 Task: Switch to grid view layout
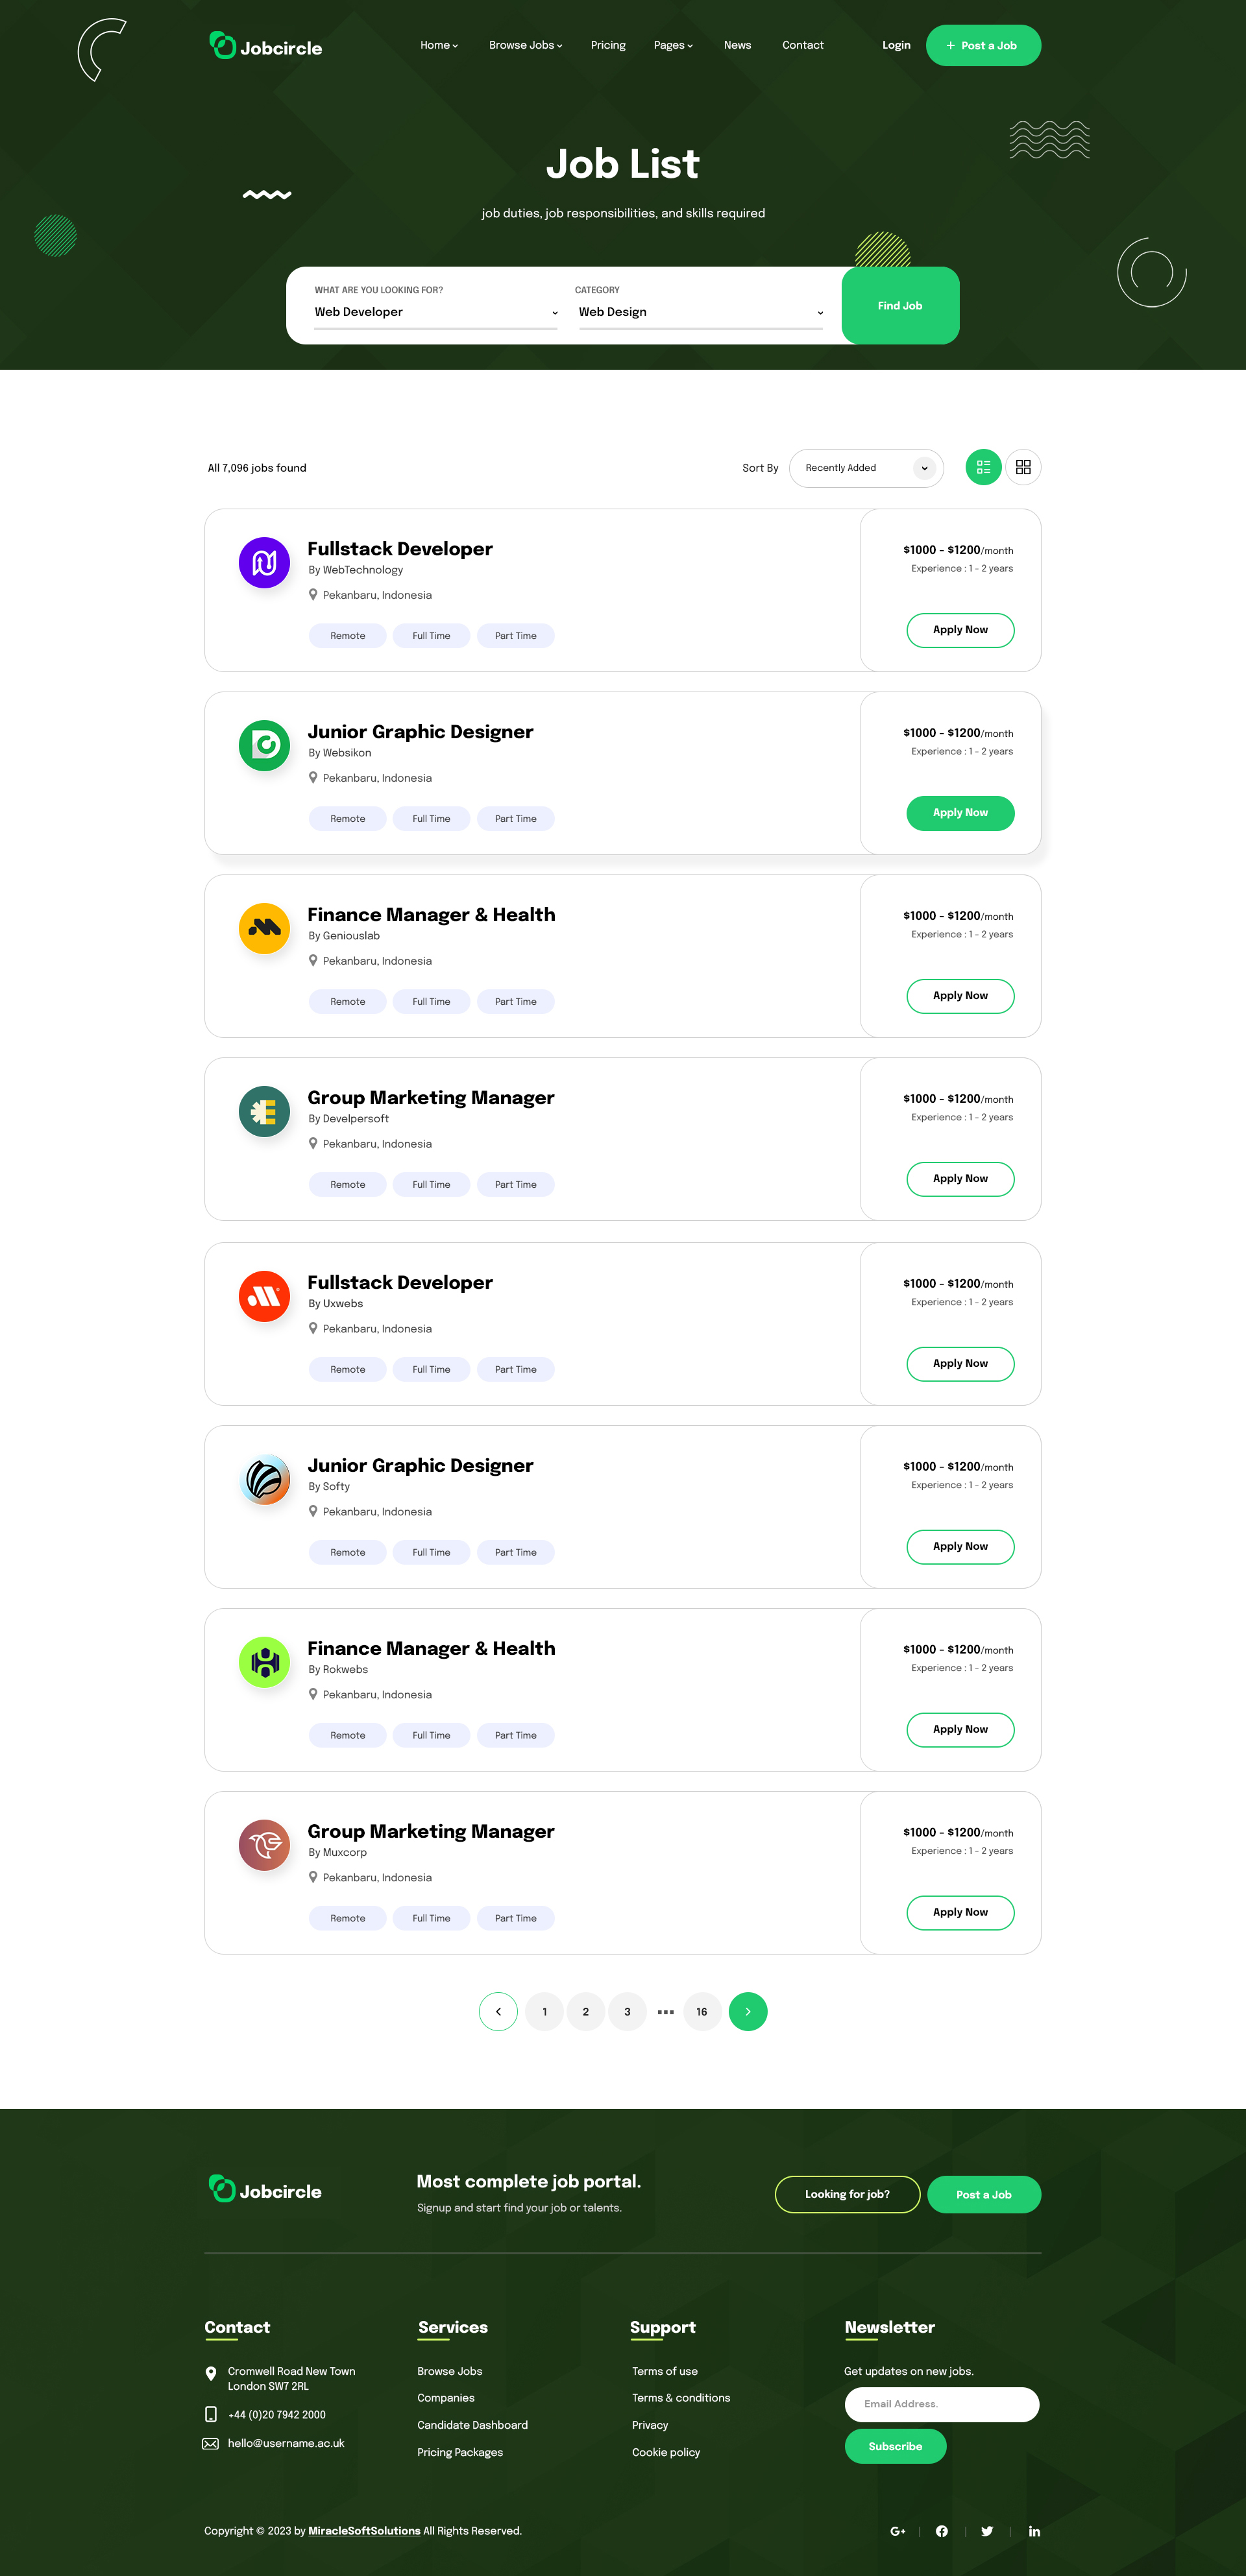pyautogui.click(x=1022, y=467)
